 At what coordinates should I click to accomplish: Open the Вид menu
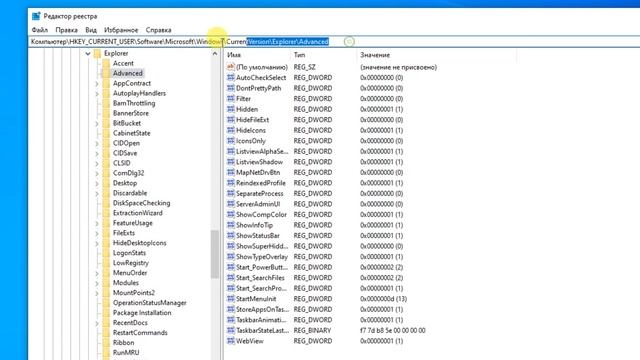91,30
